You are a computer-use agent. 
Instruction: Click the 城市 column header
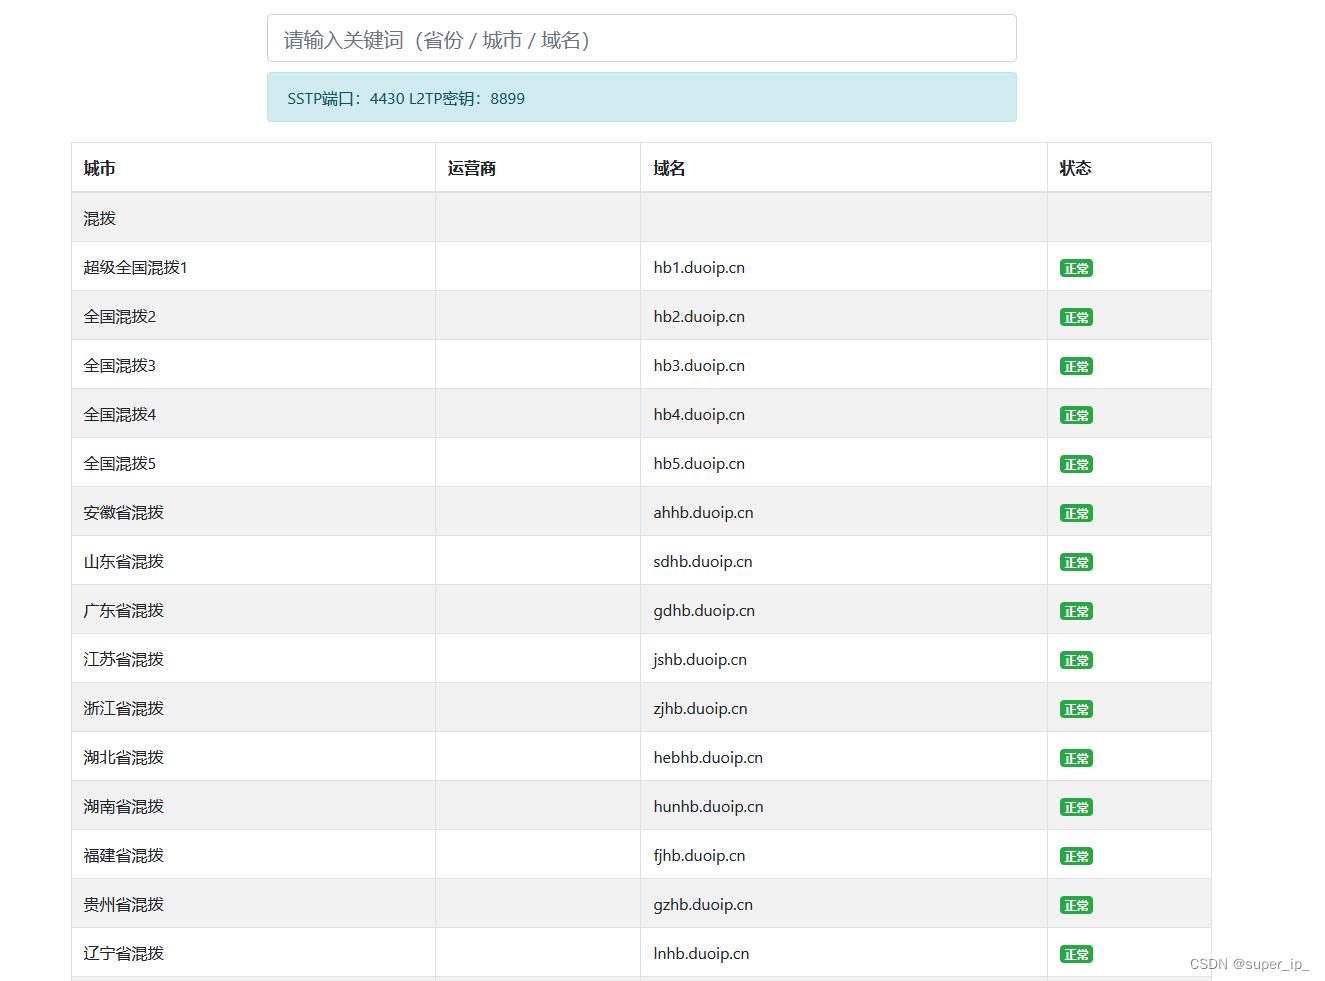[253, 168]
